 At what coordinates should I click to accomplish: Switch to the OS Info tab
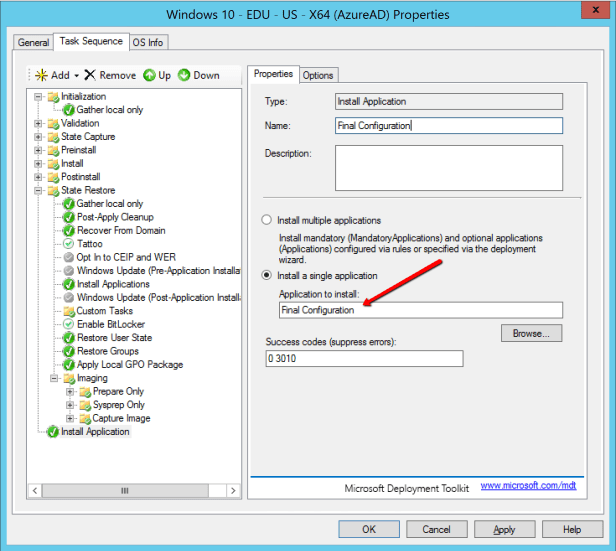pos(149,42)
